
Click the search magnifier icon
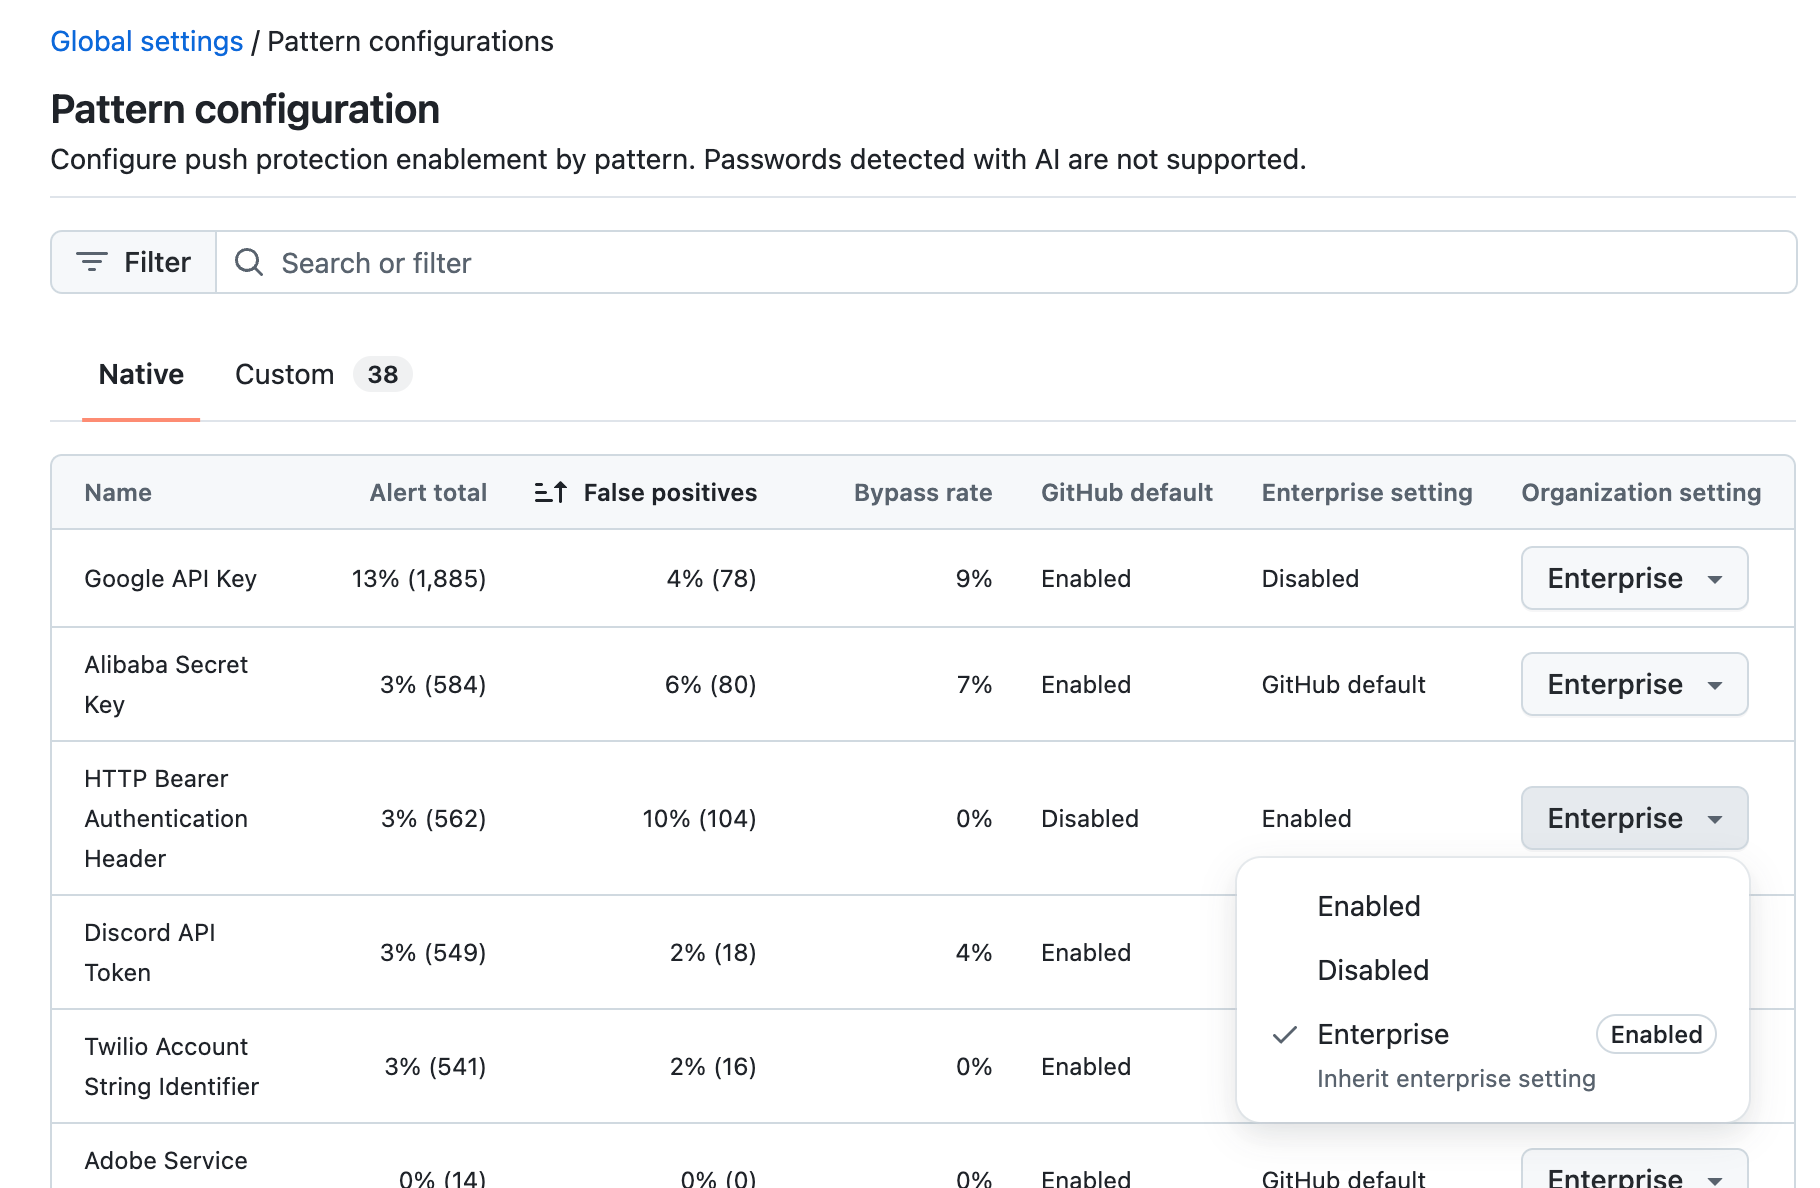click(249, 262)
